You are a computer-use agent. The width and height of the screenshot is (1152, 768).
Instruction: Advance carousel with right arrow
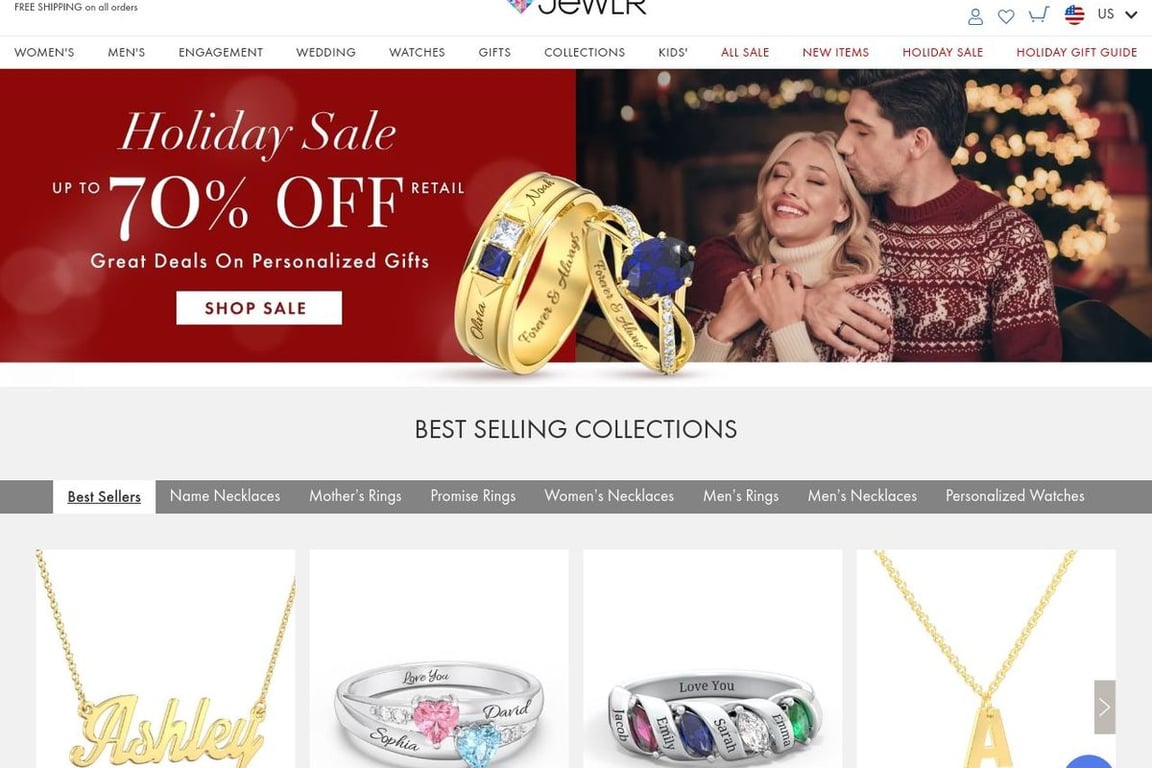point(1104,707)
